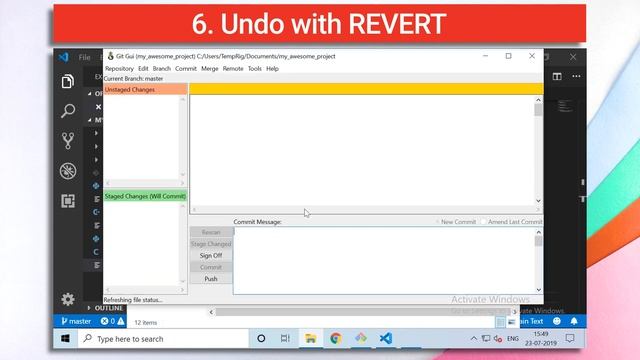
Task: Click taskbar clock showing 15:49
Action: (x=541, y=338)
